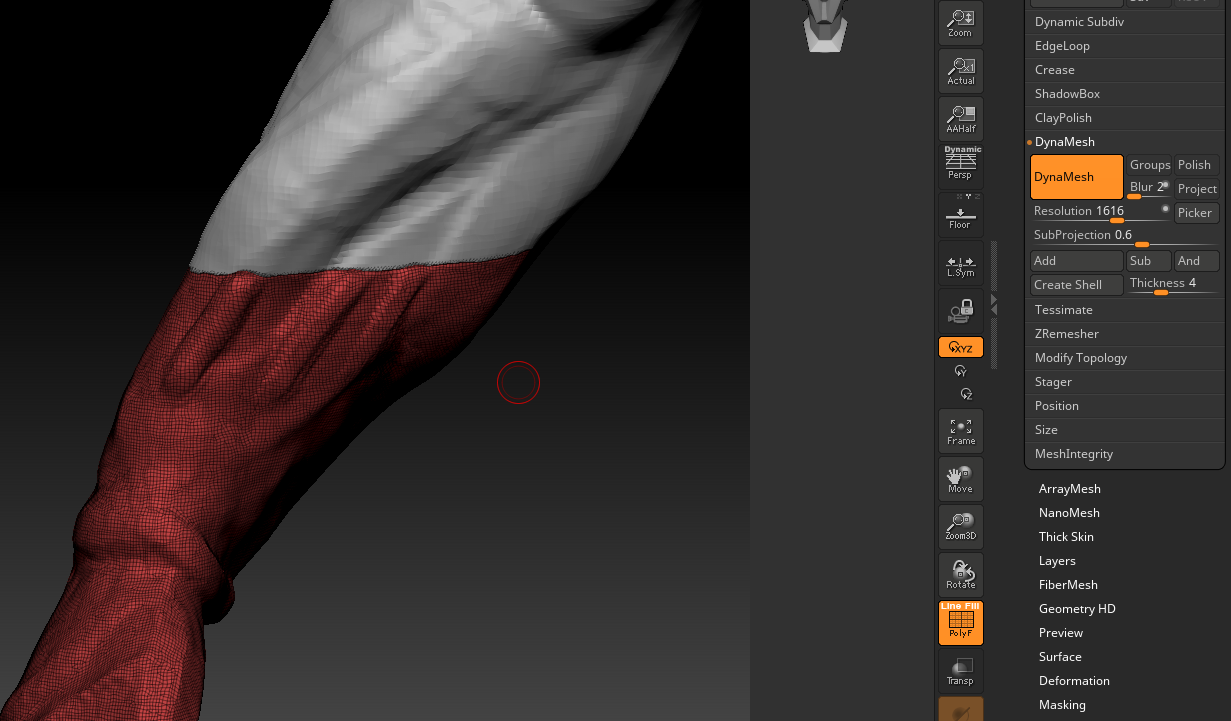Viewport: 1231px width, 721px height.
Task: Select the Y axis rotation icon
Action: coord(961,371)
